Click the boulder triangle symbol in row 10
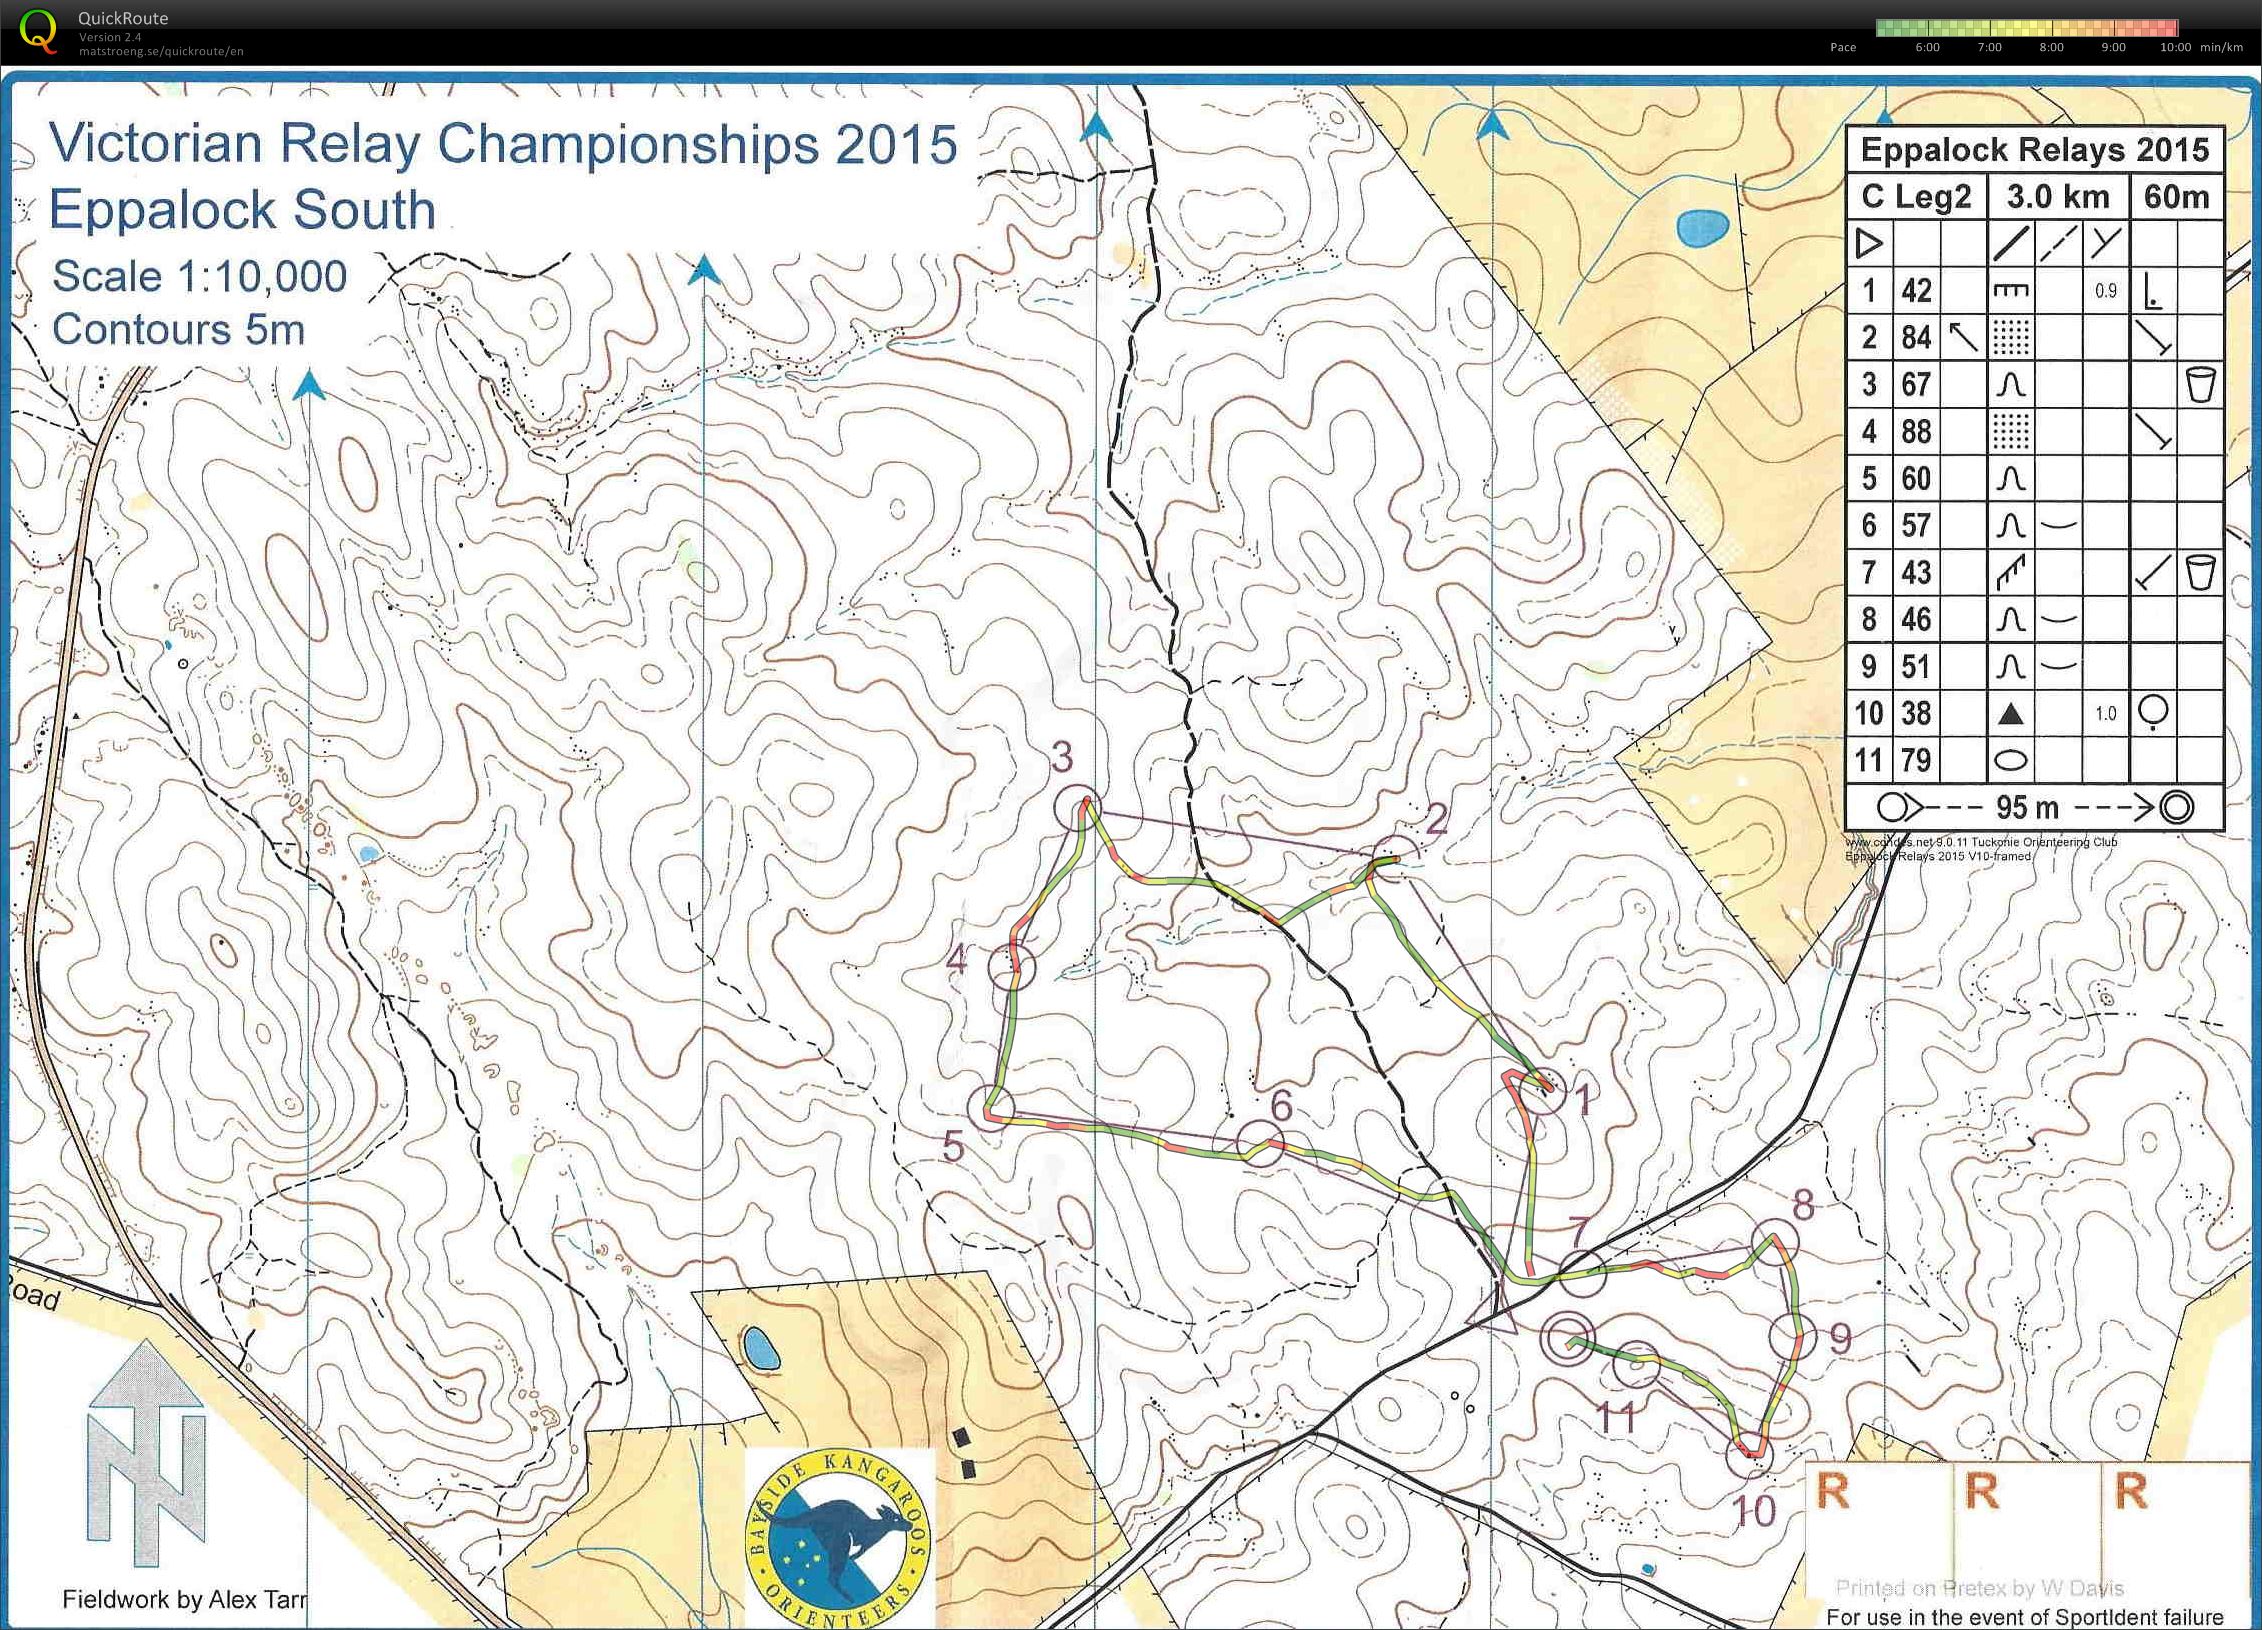This screenshot has width=2262, height=1630. (x=2010, y=714)
